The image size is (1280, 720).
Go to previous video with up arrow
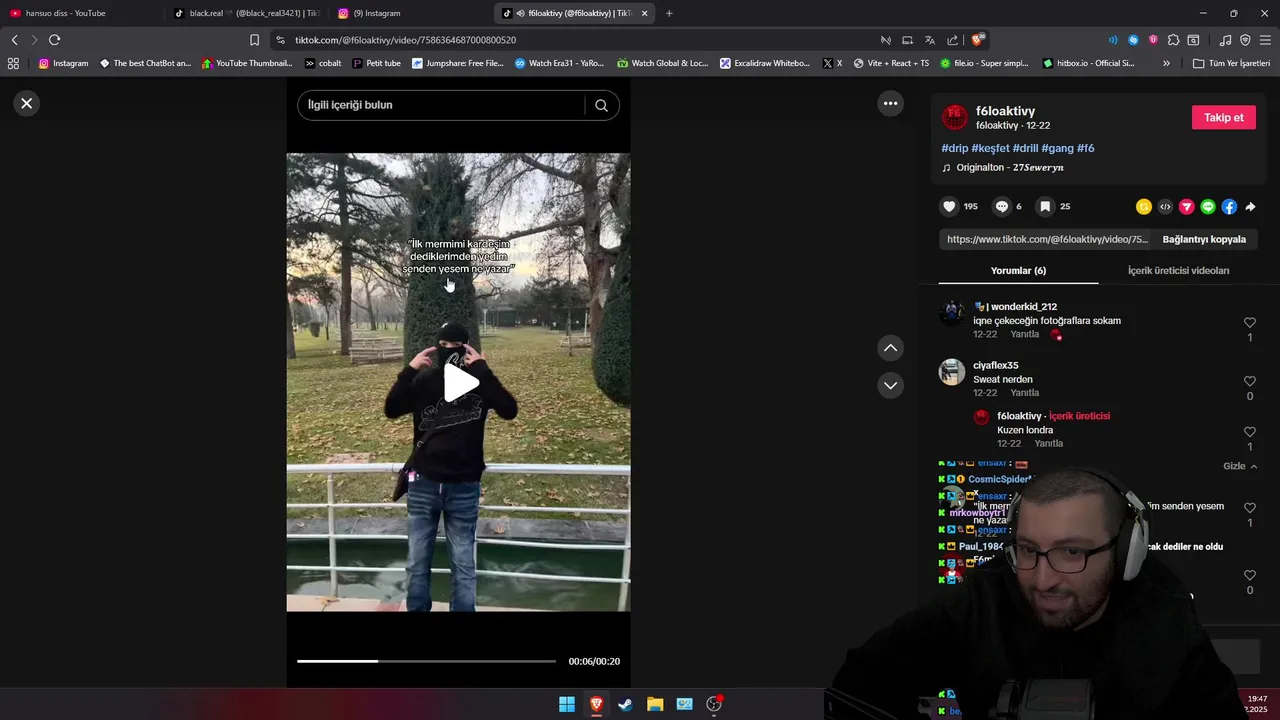890,348
